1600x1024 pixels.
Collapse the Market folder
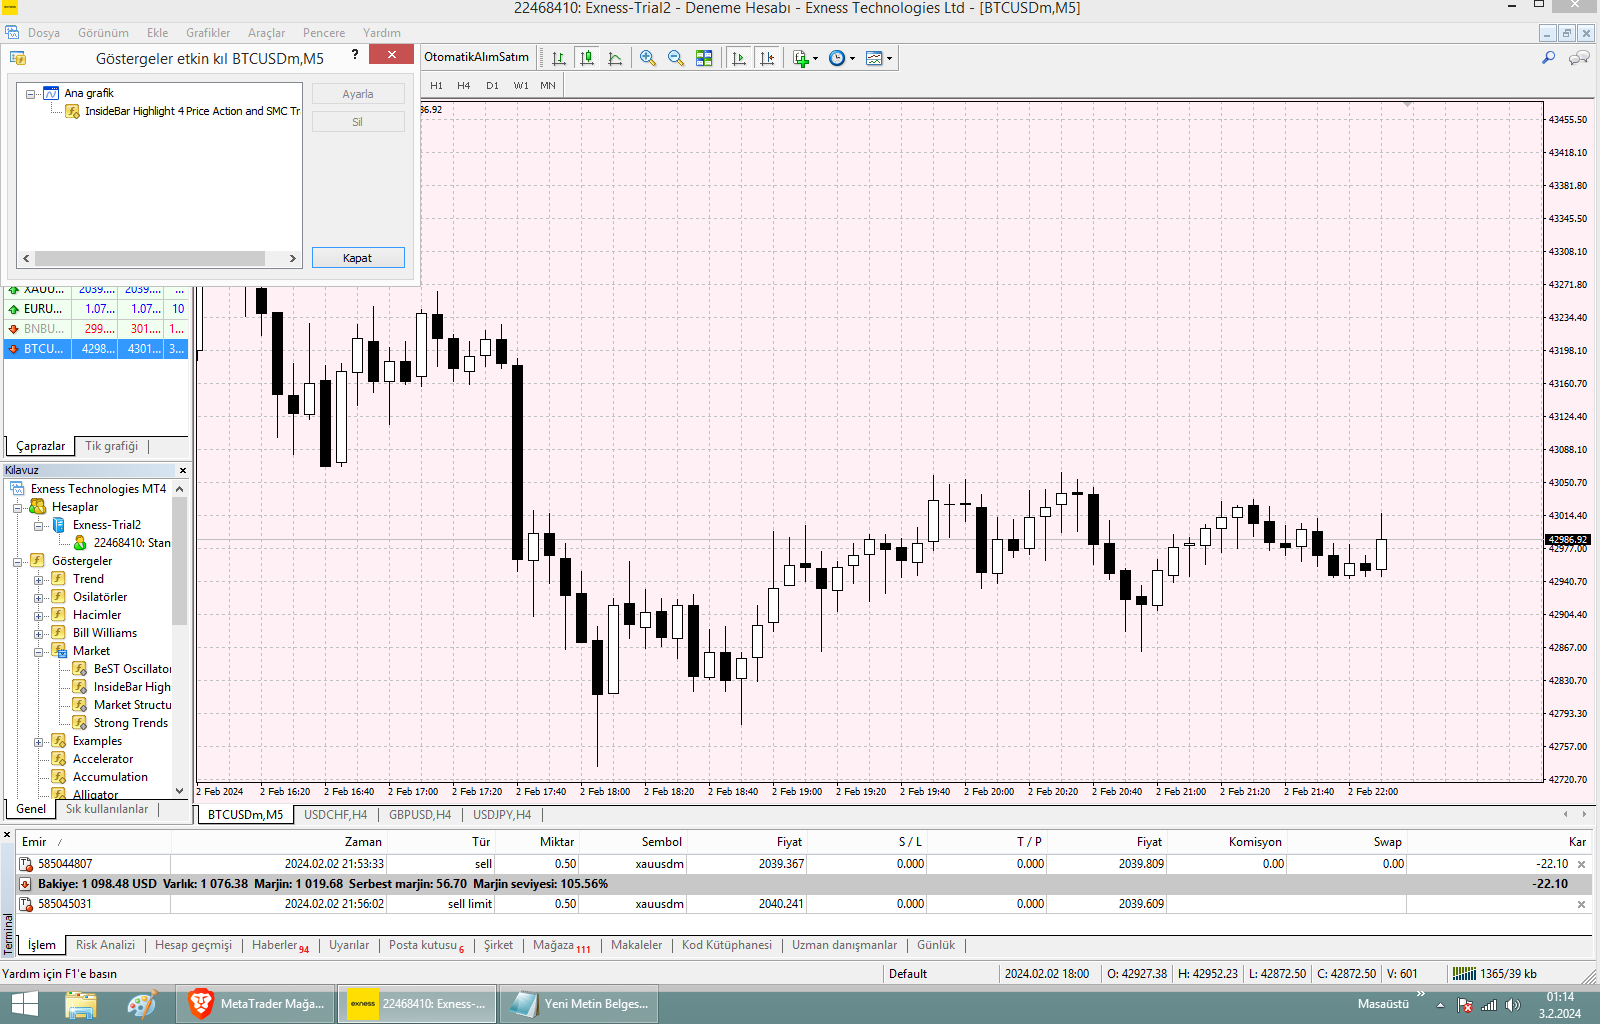(38, 652)
